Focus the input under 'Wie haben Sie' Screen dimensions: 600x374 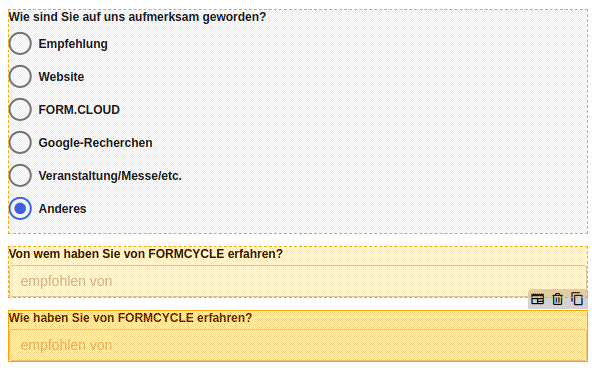click(298, 345)
